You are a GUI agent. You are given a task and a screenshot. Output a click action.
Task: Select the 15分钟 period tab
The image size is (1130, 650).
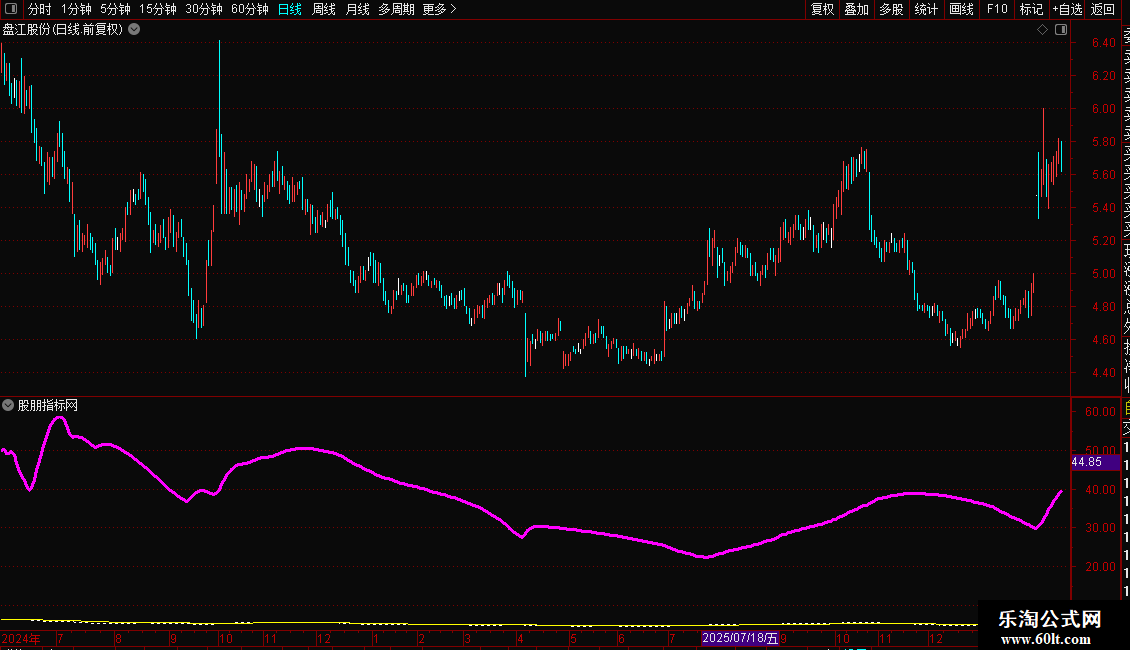158,9
